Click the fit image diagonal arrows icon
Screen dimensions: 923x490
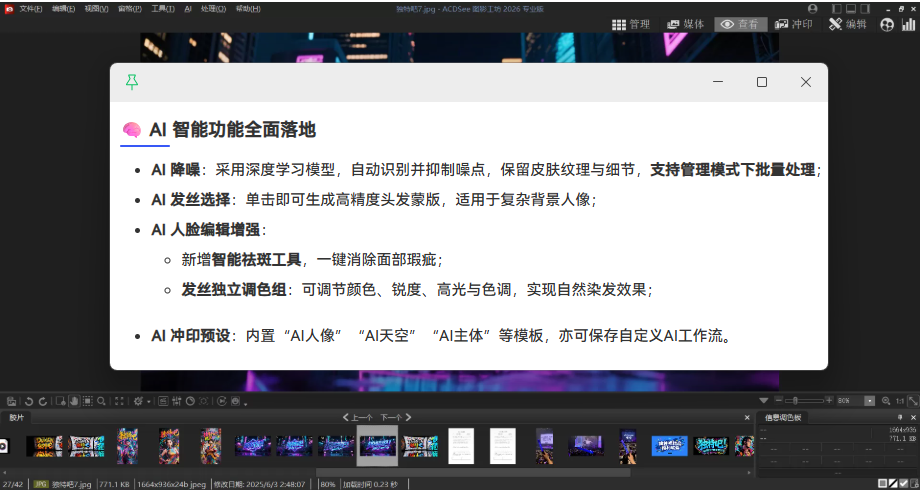(x=913, y=401)
